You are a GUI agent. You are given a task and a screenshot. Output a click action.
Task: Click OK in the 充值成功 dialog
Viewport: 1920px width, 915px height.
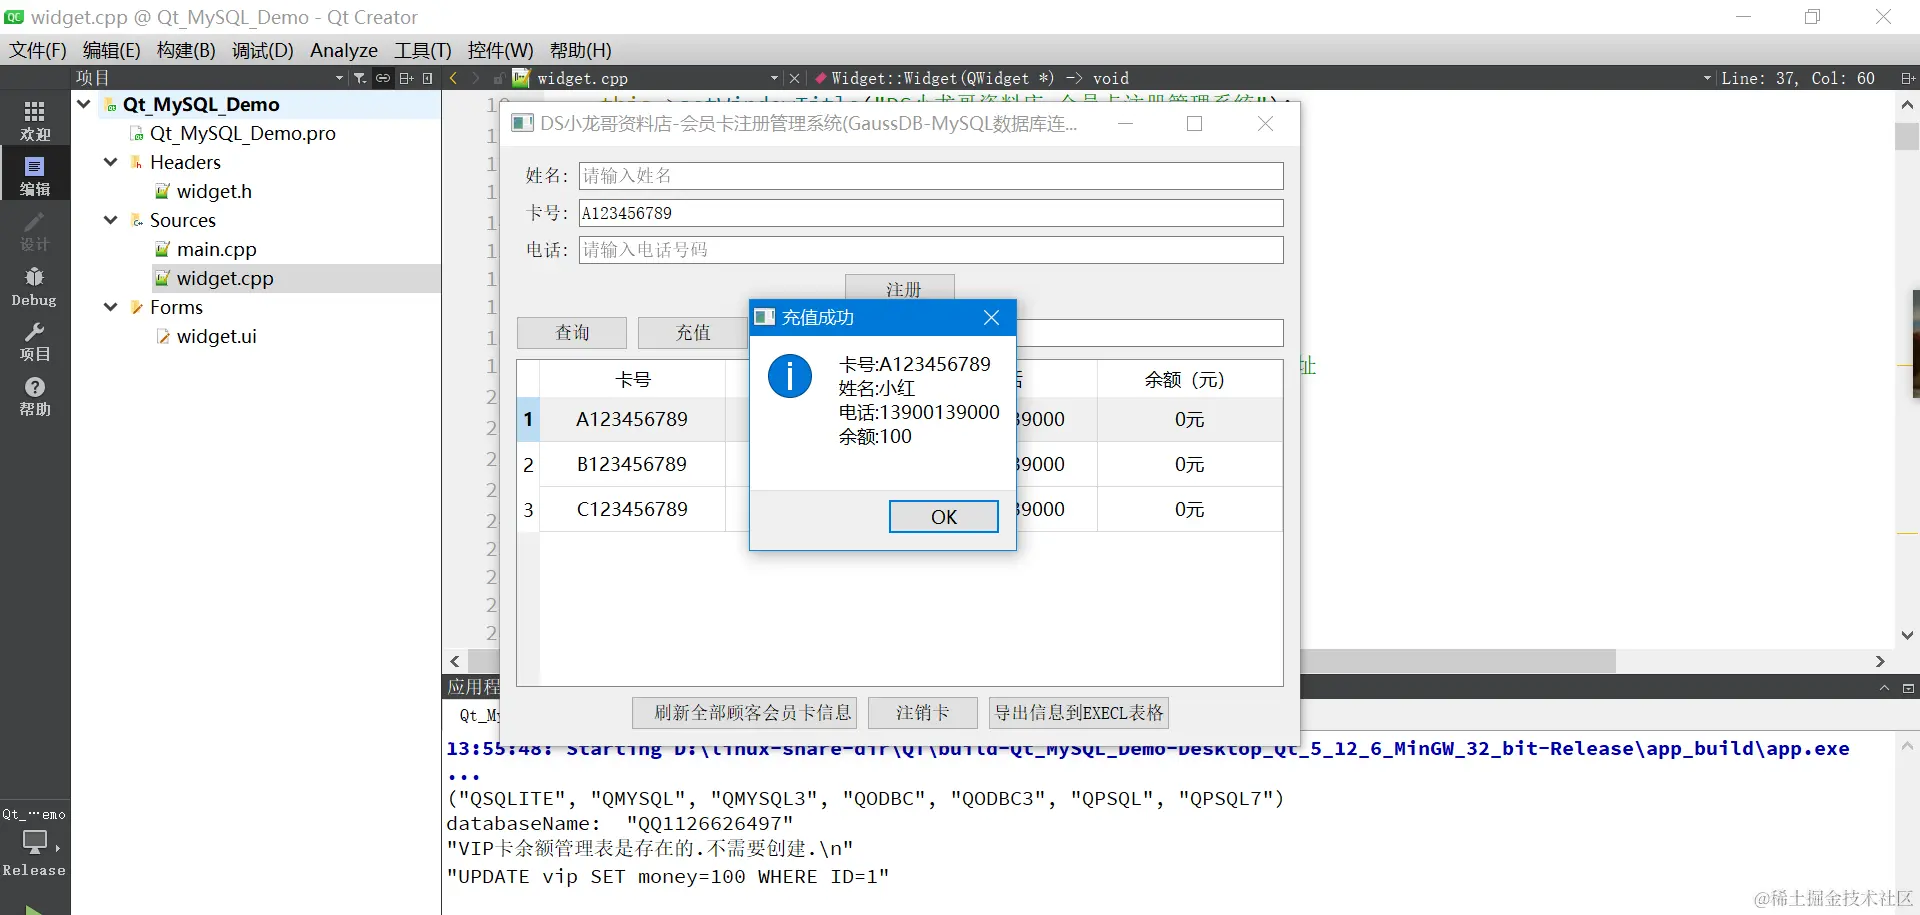pos(944,517)
